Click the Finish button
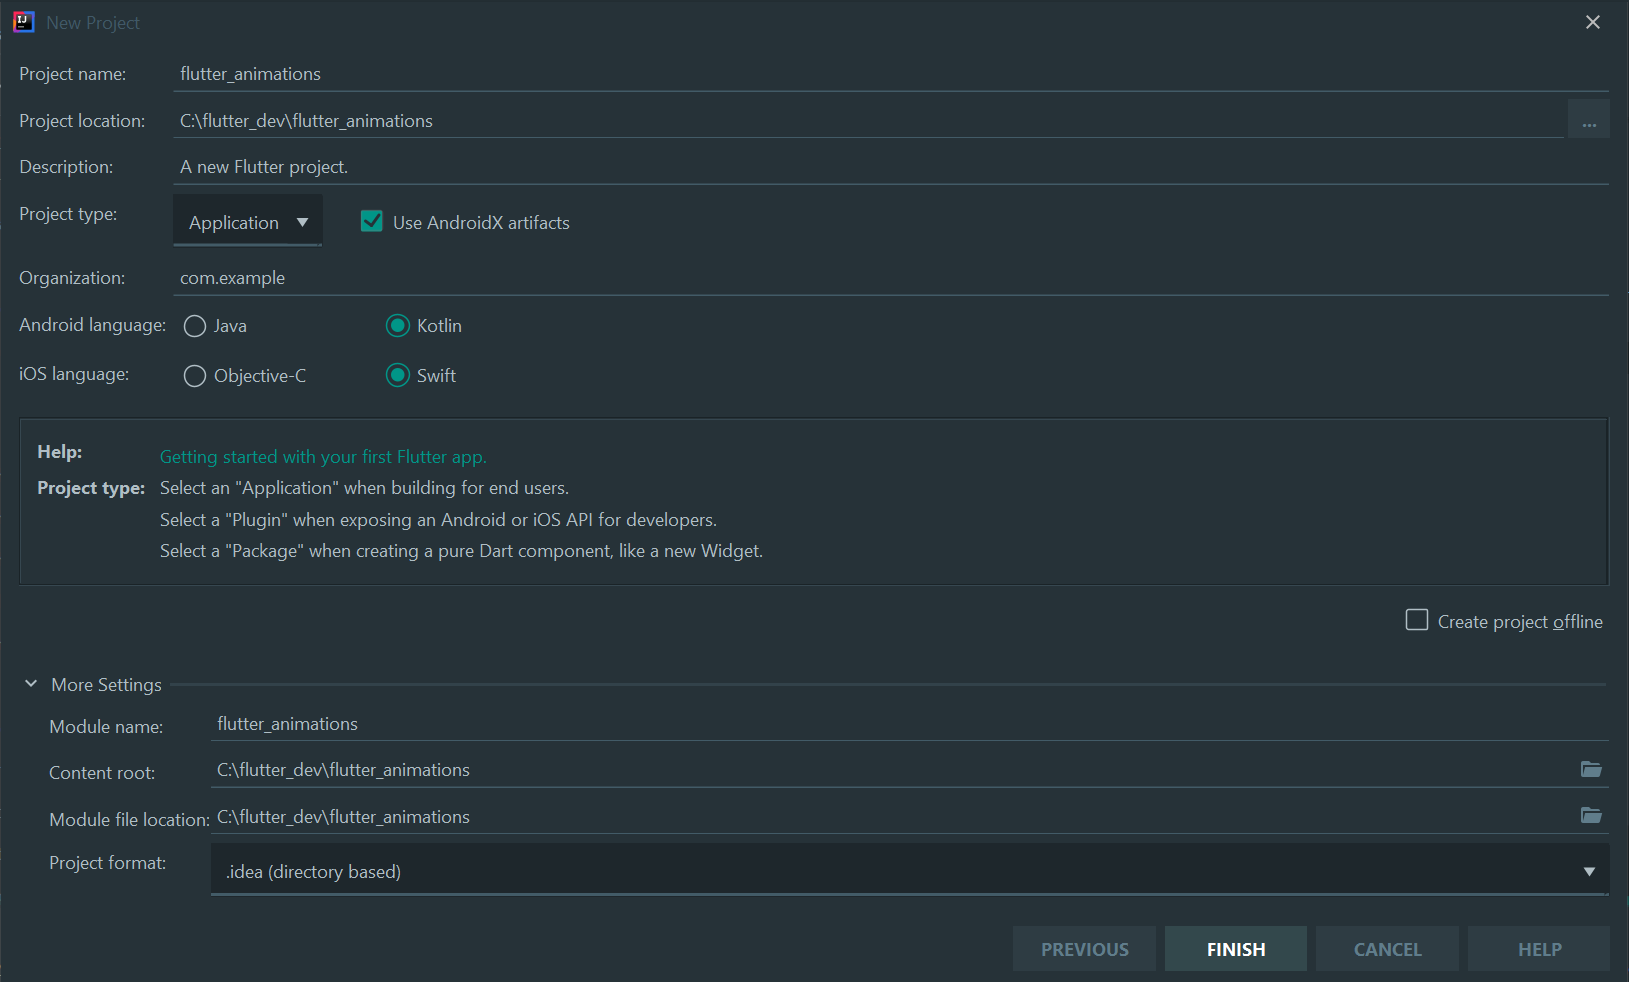This screenshot has width=1629, height=982. click(x=1236, y=949)
